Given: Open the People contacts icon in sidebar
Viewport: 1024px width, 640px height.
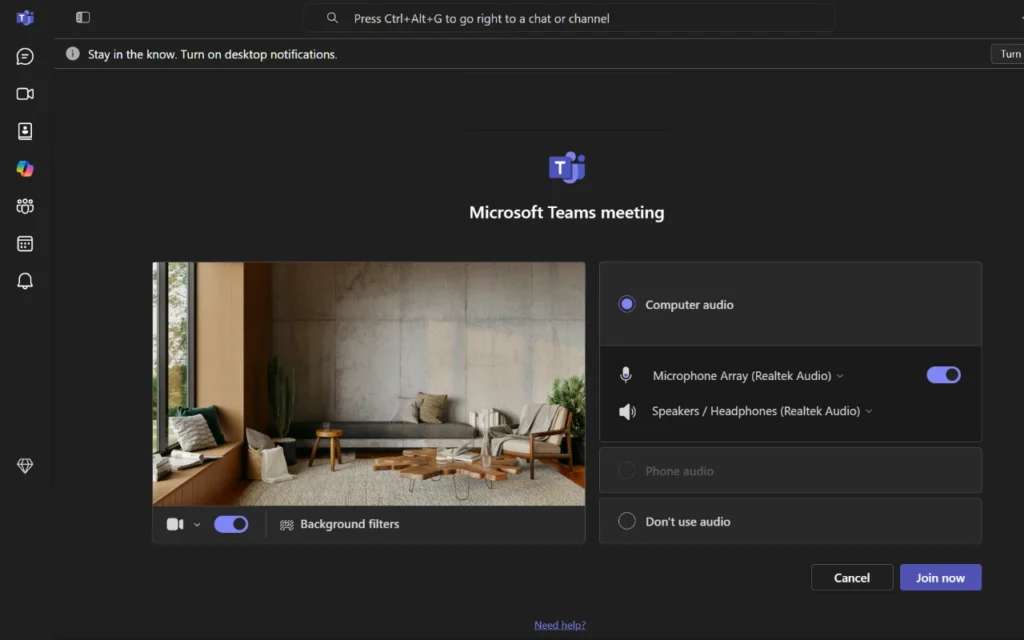Looking at the screenshot, I should click(x=25, y=131).
